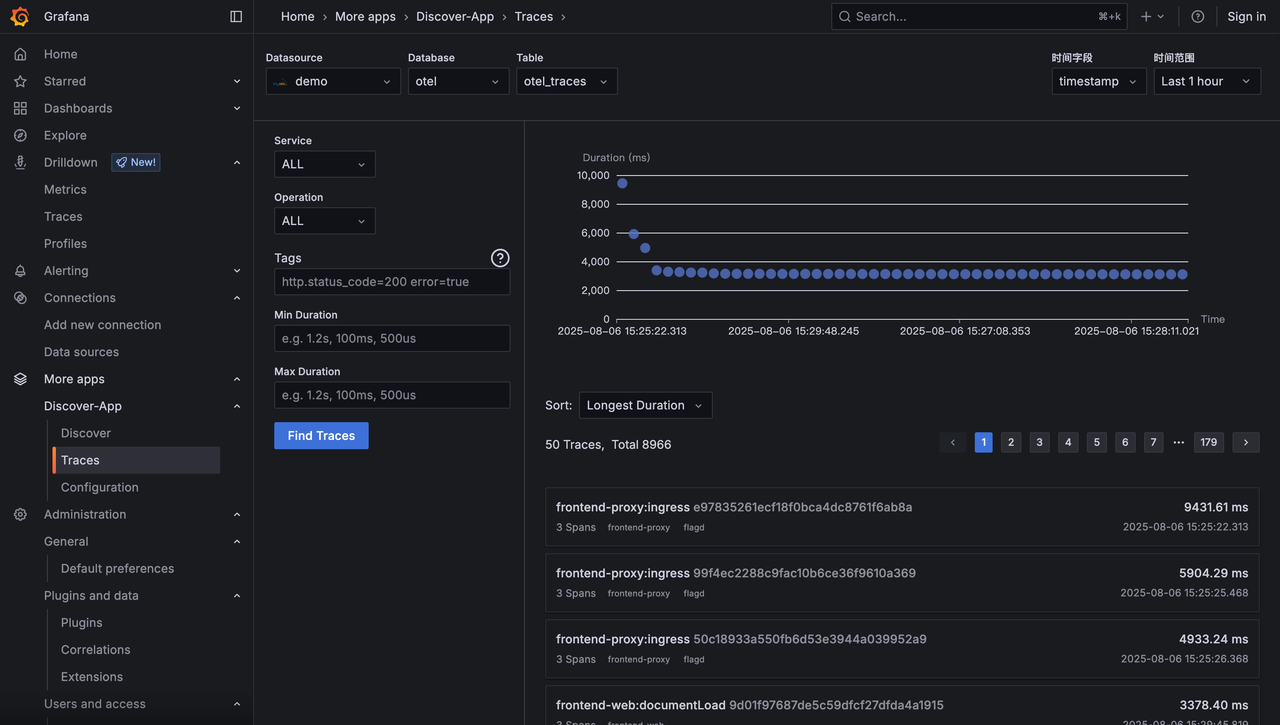Screen dimensions: 1280x725
Task: Click the More apps breadcrumb link
Action: [365, 16]
